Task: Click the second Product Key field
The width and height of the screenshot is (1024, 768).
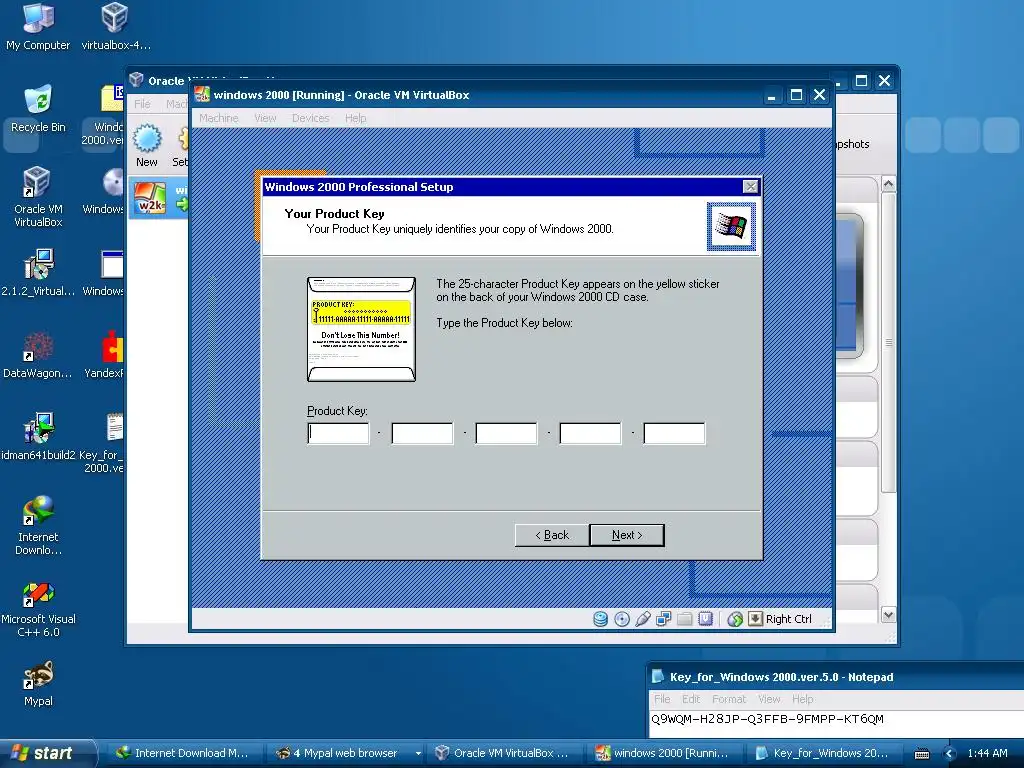Action: pos(423,433)
